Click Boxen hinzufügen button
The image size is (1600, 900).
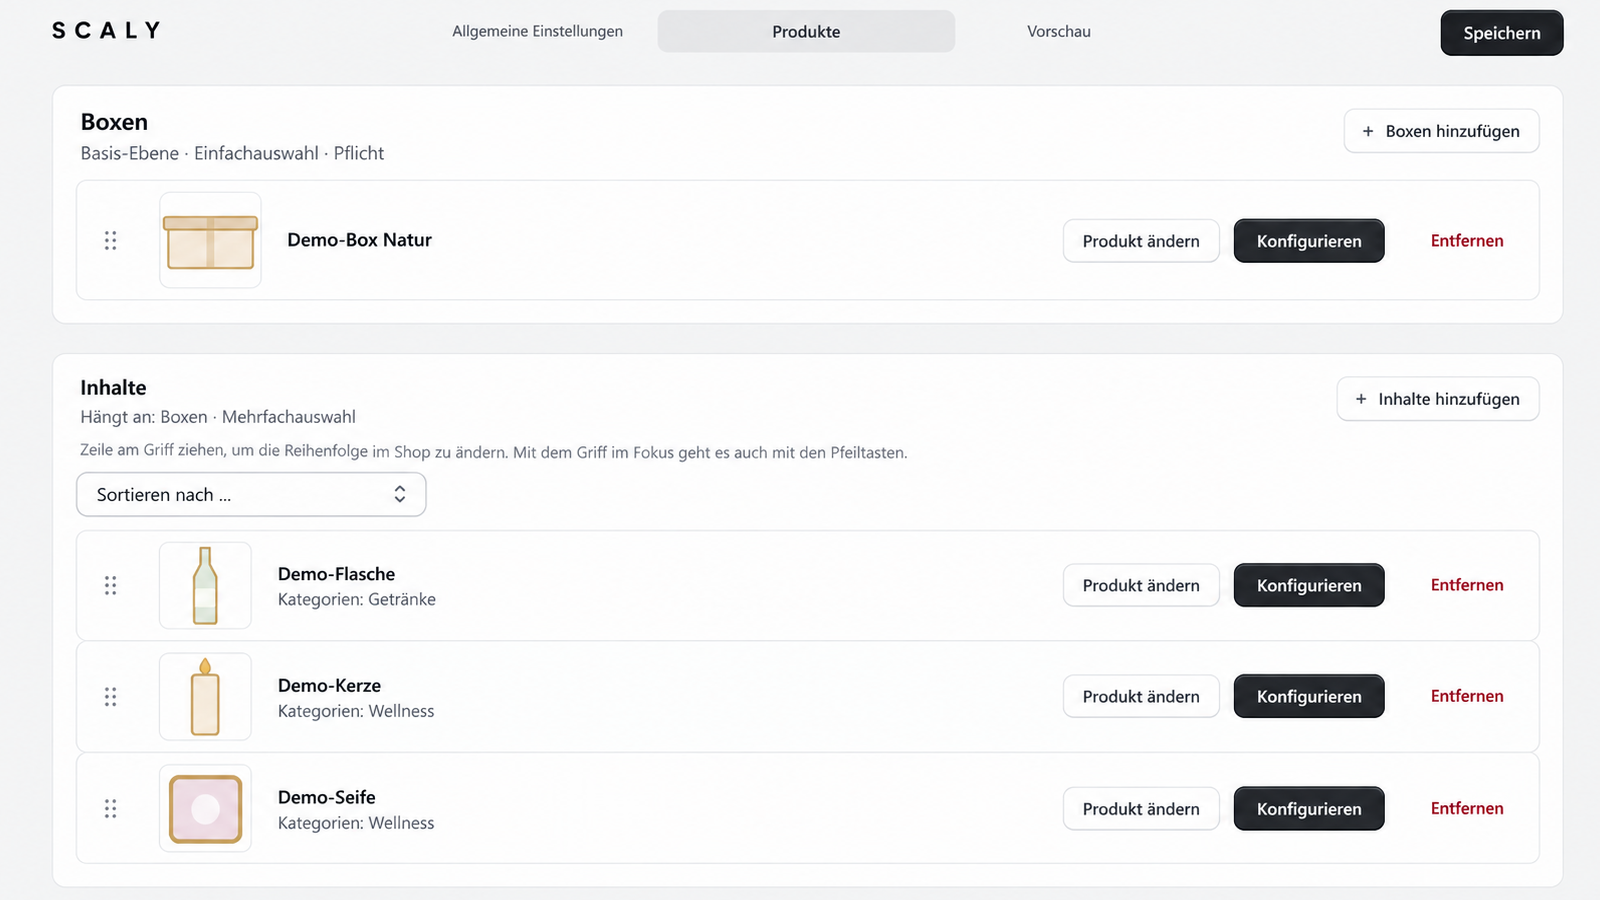pos(1441,131)
